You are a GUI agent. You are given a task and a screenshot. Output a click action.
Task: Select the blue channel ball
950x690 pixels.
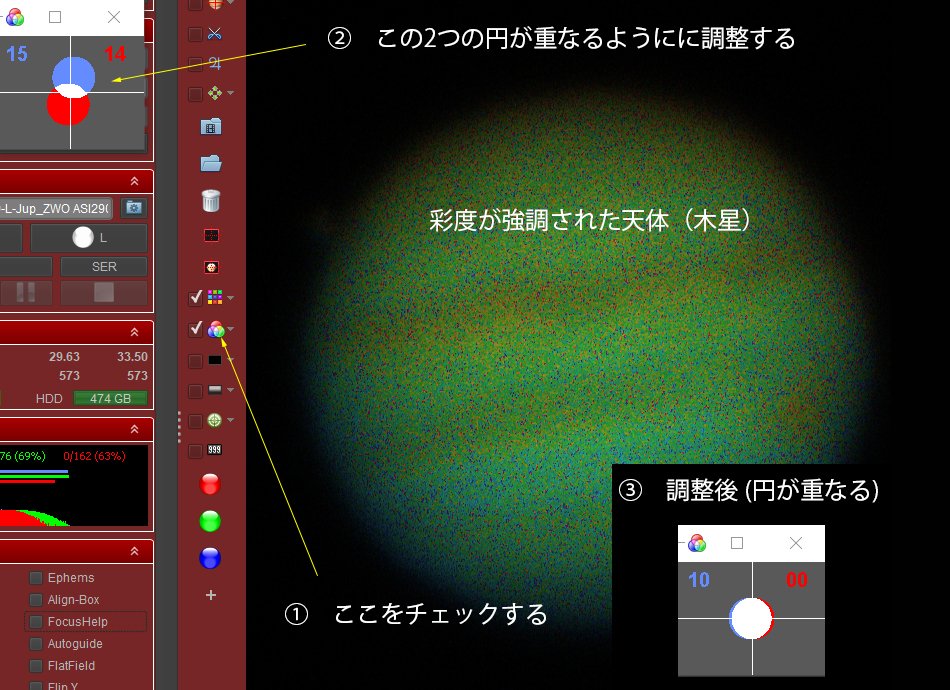[210, 558]
